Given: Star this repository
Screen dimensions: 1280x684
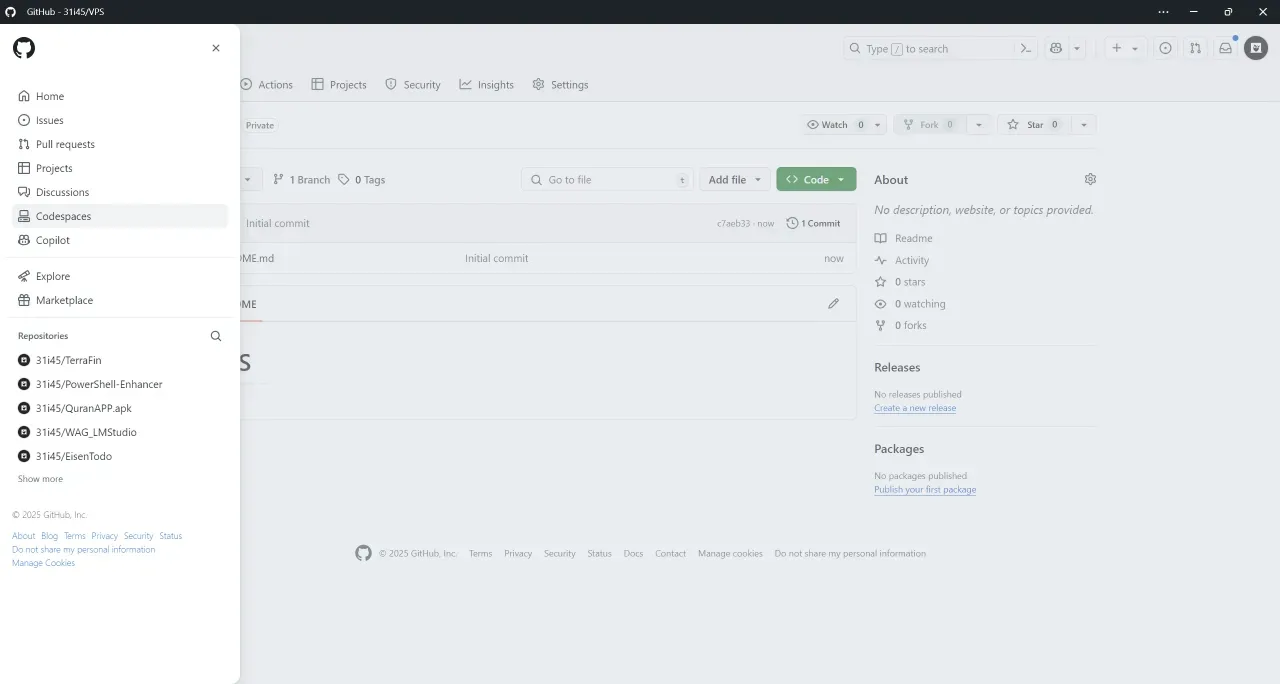Looking at the screenshot, I should click(1034, 125).
